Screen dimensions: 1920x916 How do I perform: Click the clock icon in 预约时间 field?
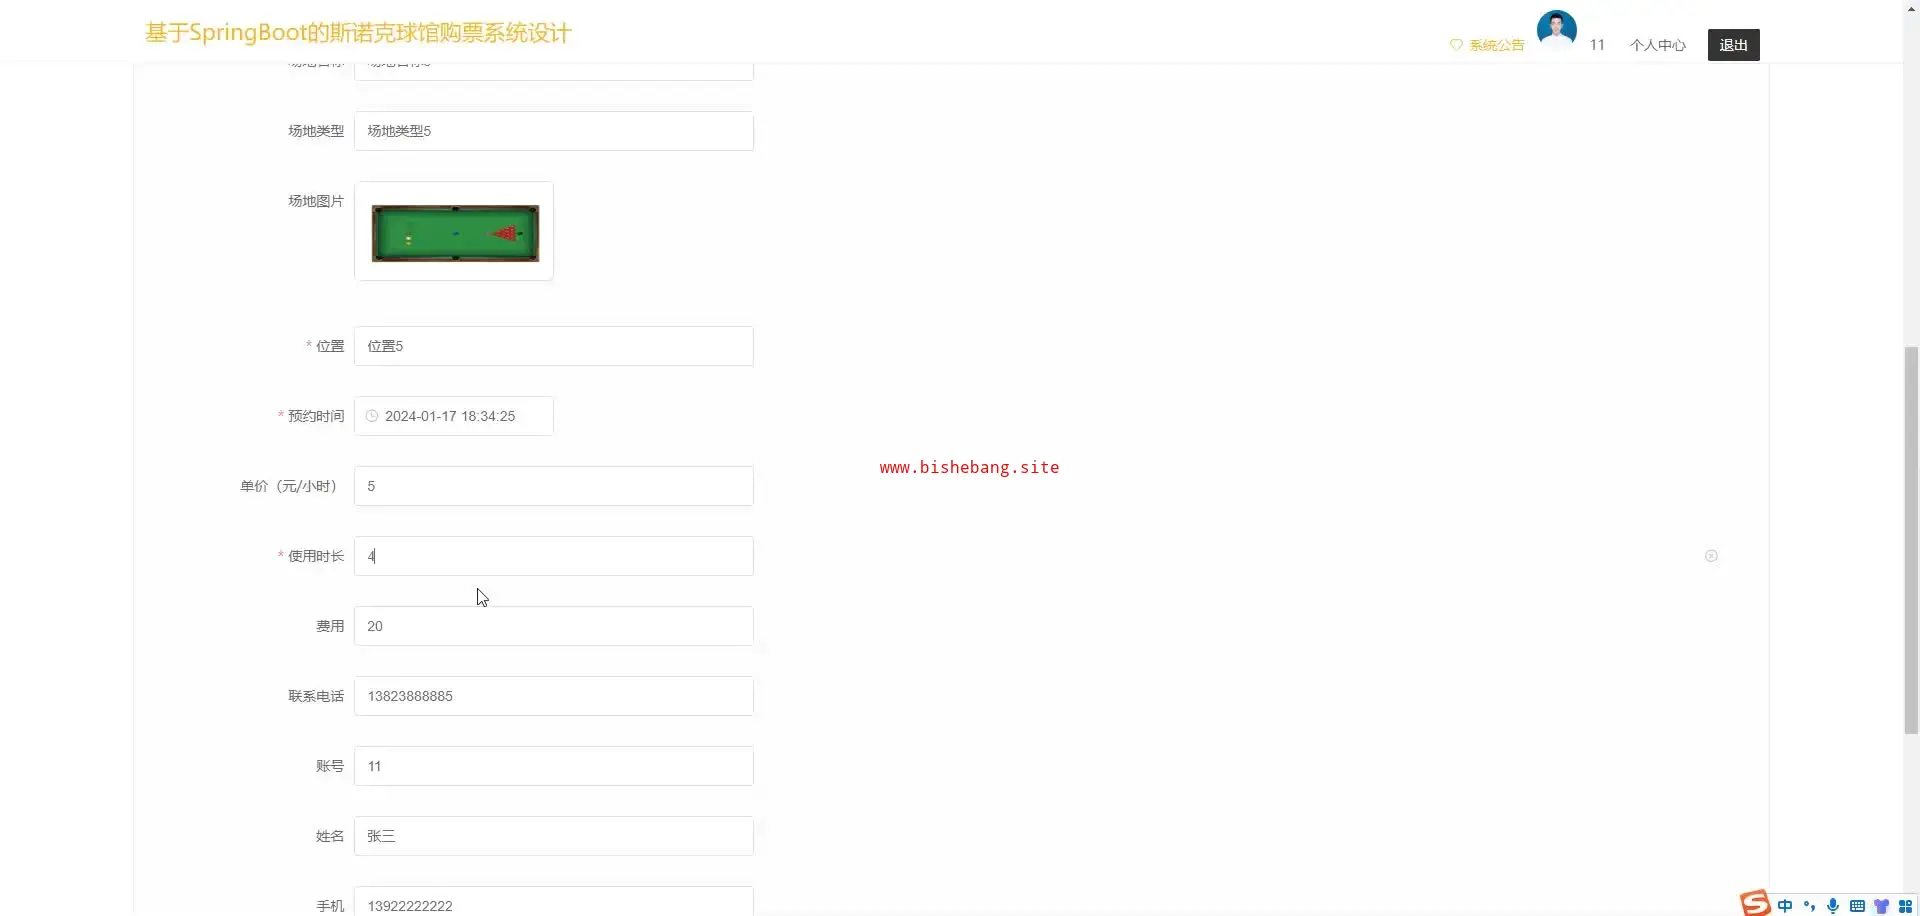(x=372, y=416)
